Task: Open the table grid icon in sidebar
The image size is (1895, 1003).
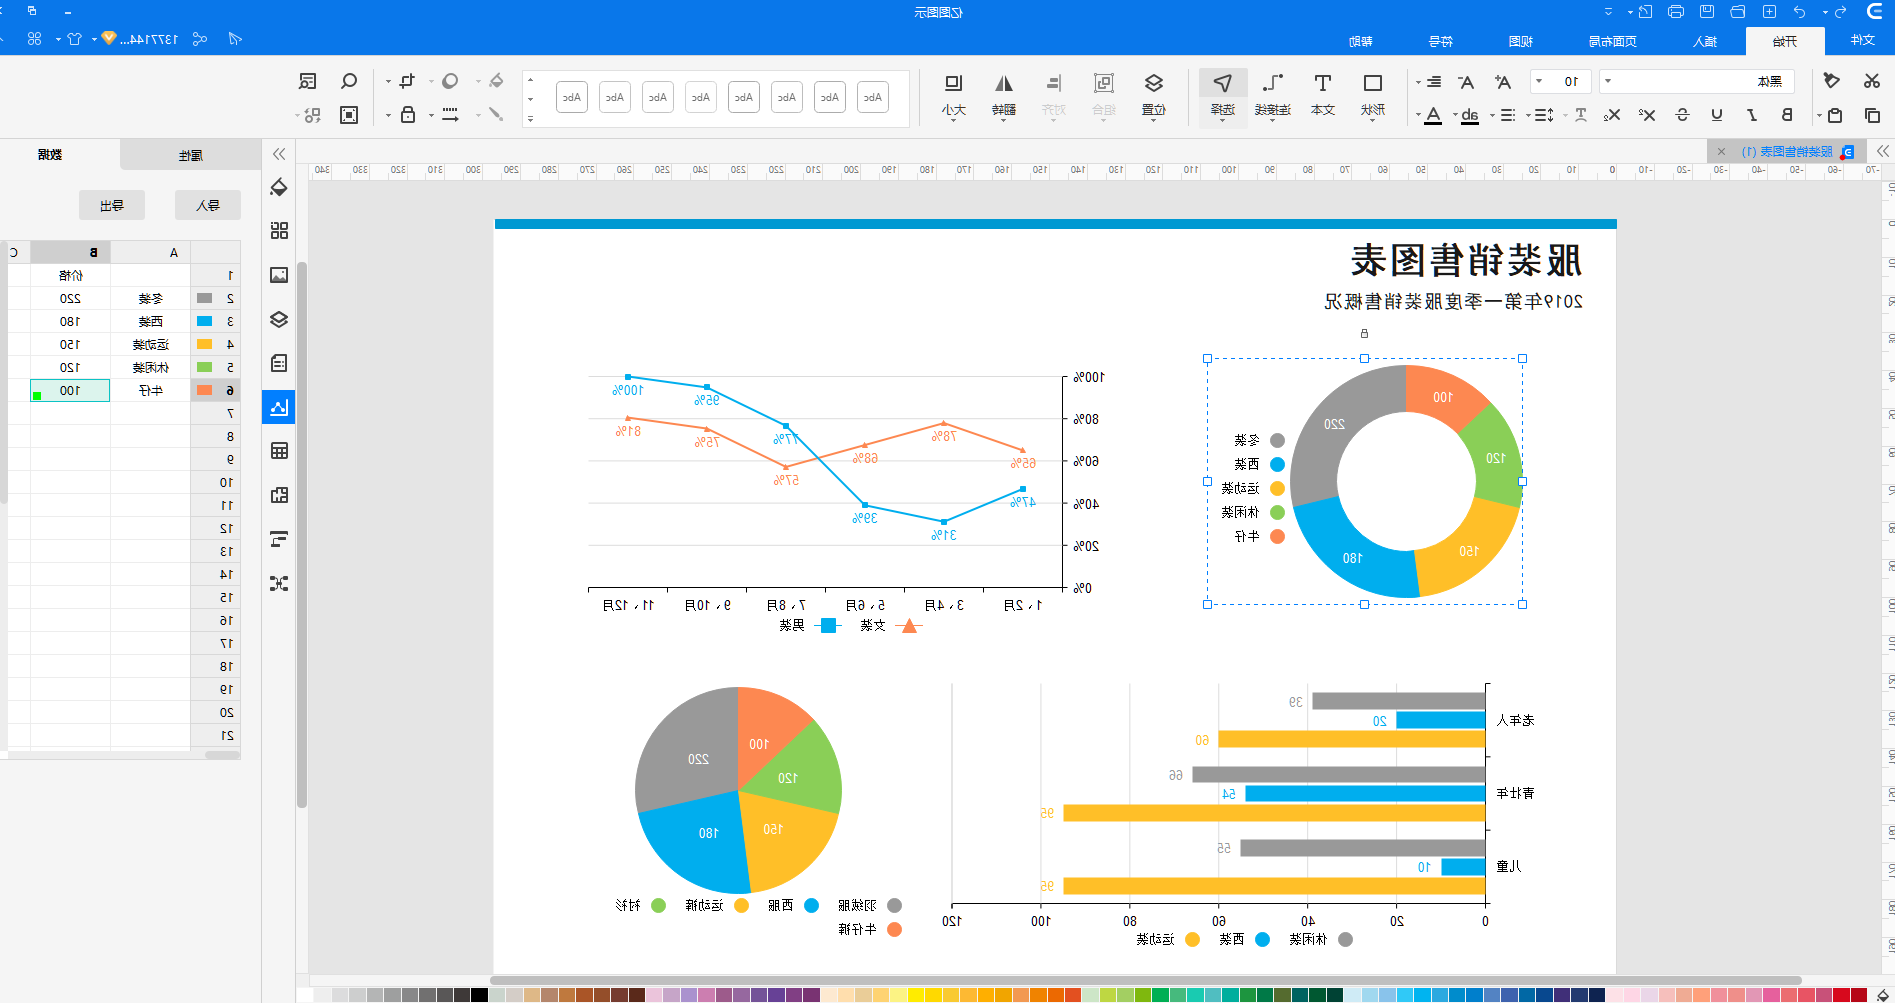Action: point(279,451)
